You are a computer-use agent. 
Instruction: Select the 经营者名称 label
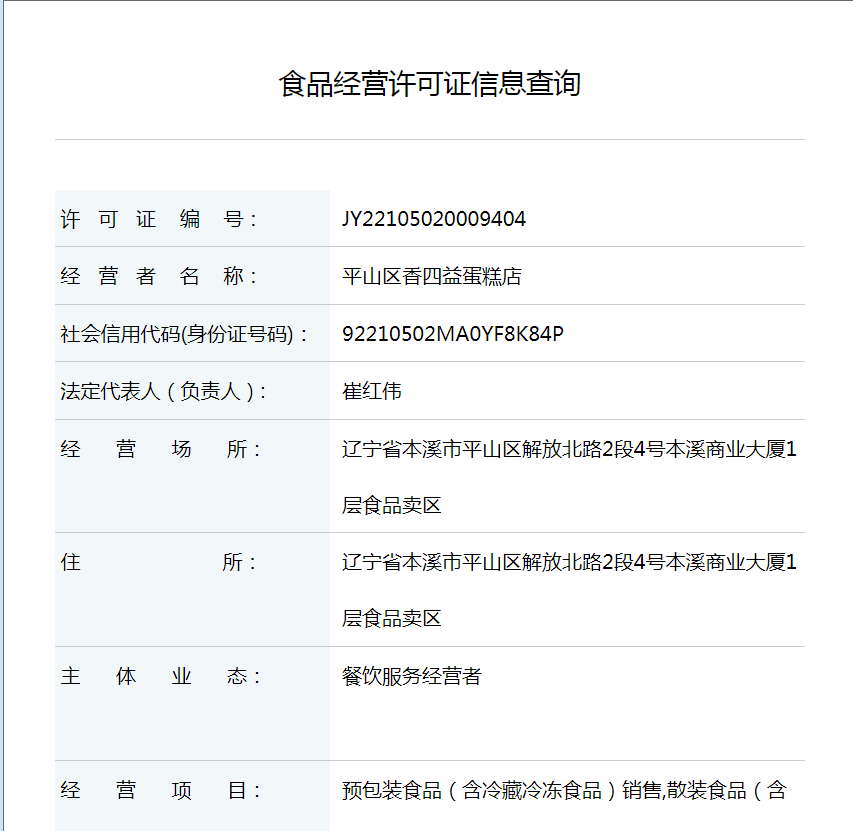[x=158, y=276]
